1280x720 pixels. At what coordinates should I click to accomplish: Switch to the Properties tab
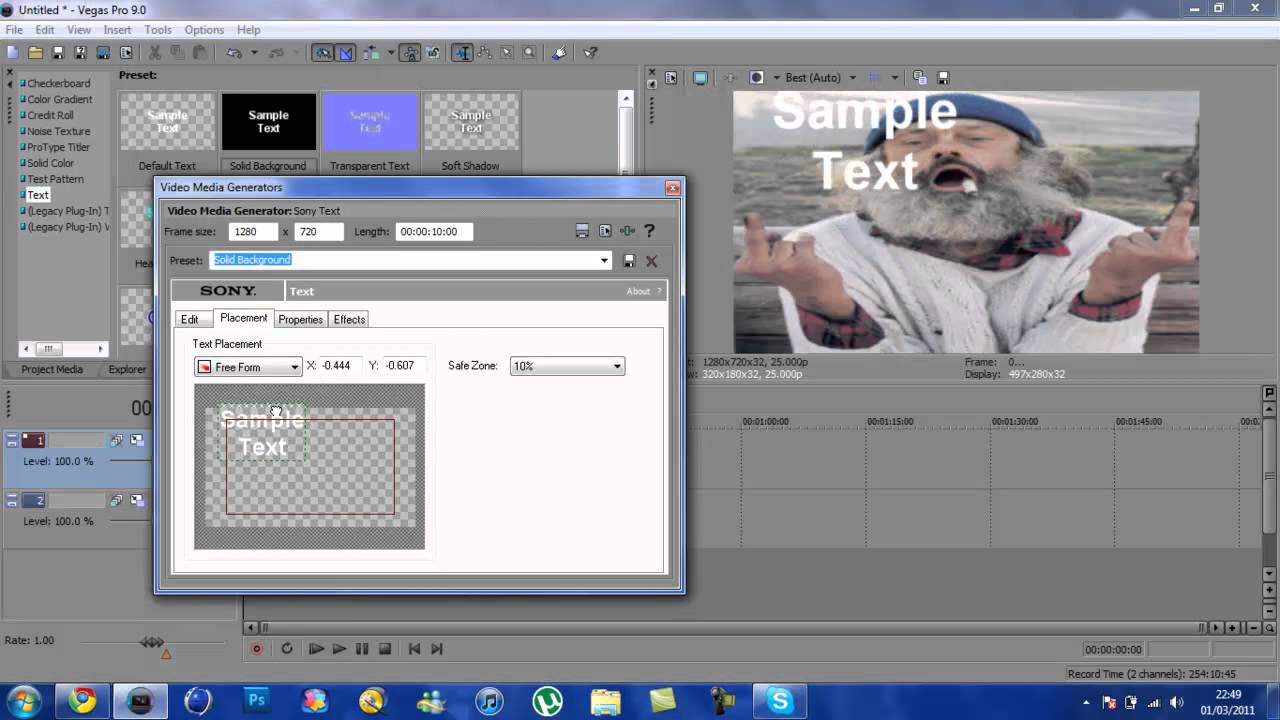(x=300, y=319)
